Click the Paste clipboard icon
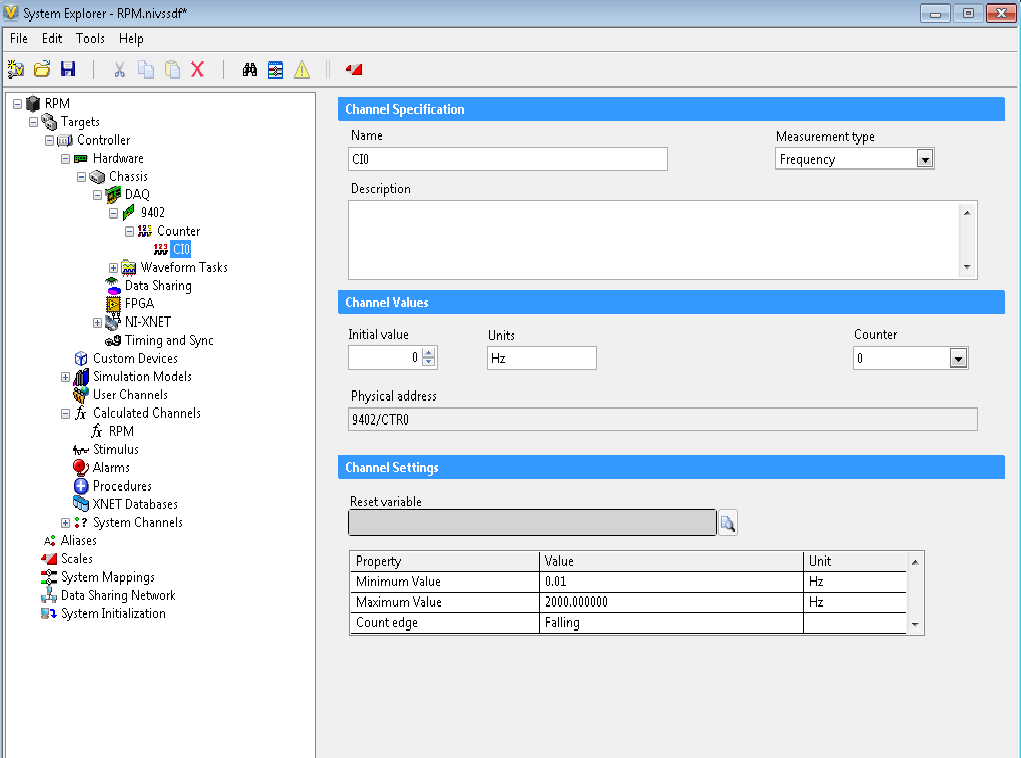 coord(172,69)
